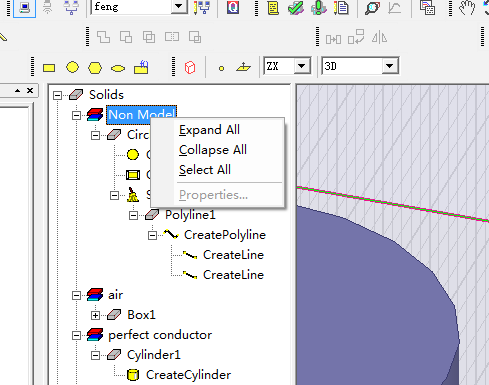Expand the Box1 tree node

point(95,315)
